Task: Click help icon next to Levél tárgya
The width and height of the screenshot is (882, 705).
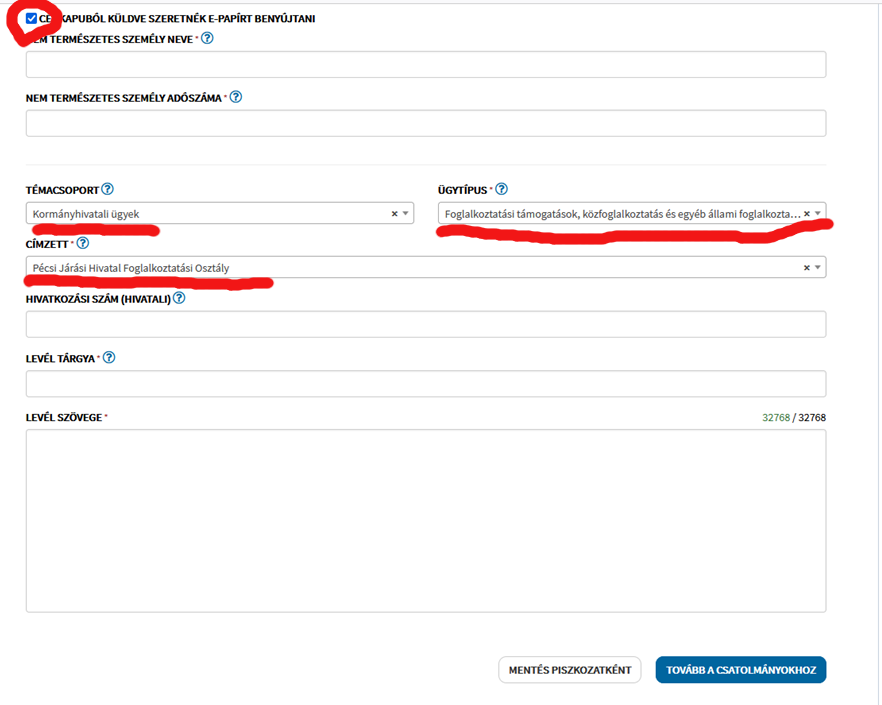Action: coord(109,358)
